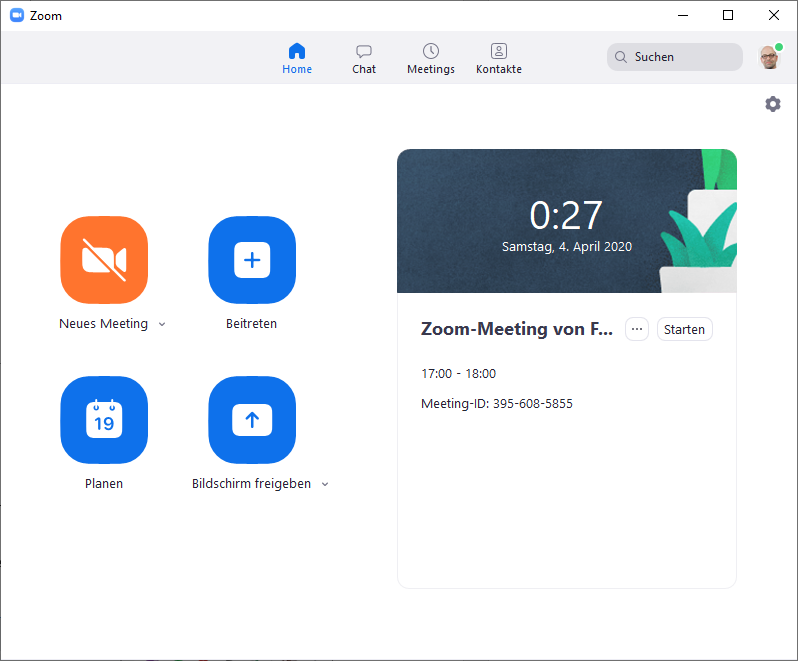Click the Beitreten plus icon
This screenshot has width=798, height=661.
click(252, 260)
